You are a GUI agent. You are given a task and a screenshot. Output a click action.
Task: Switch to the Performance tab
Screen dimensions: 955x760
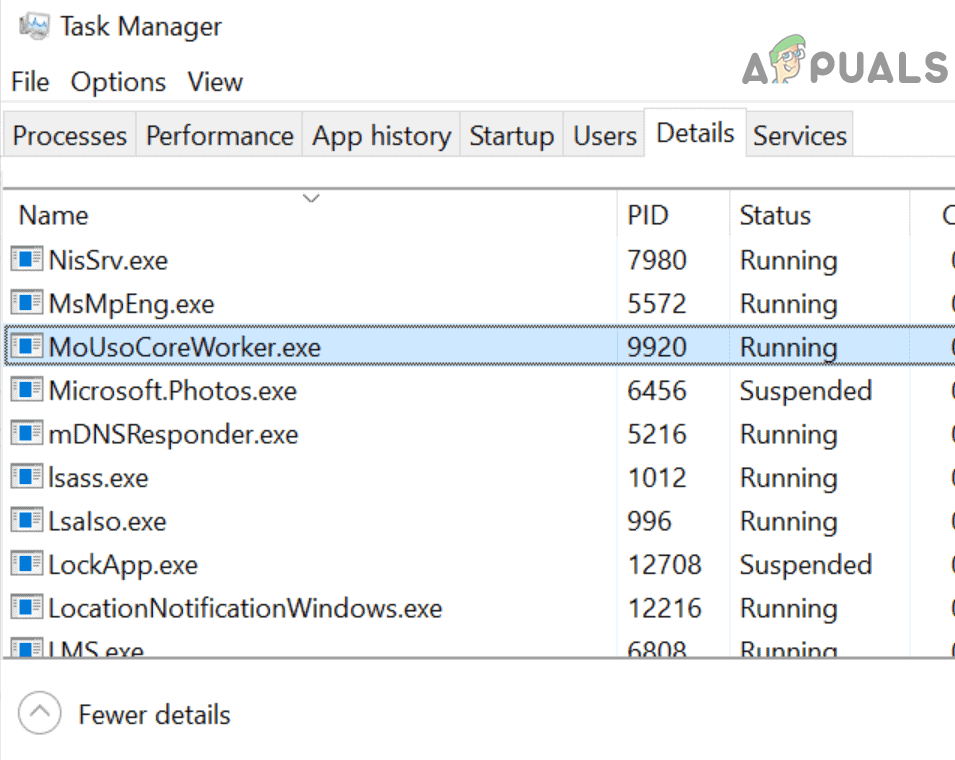coord(220,136)
